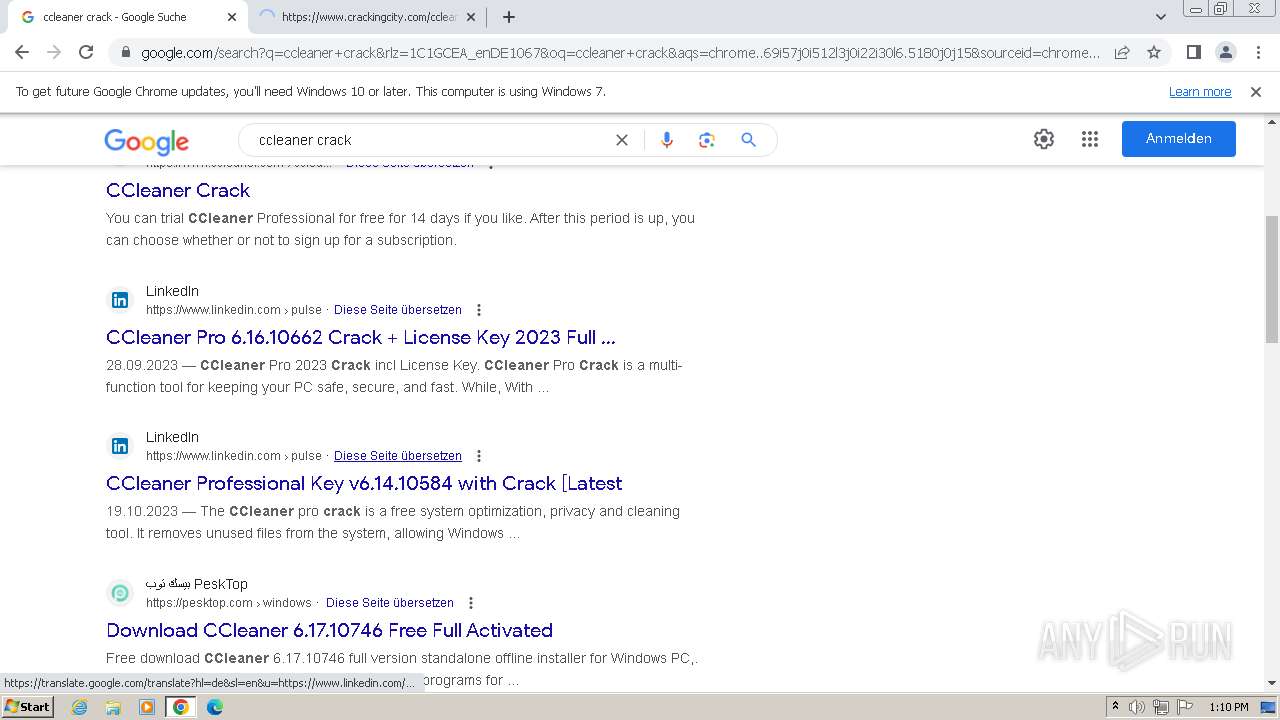The image size is (1280, 720).
Task: Reload the page with the refresh icon
Action: point(86,52)
